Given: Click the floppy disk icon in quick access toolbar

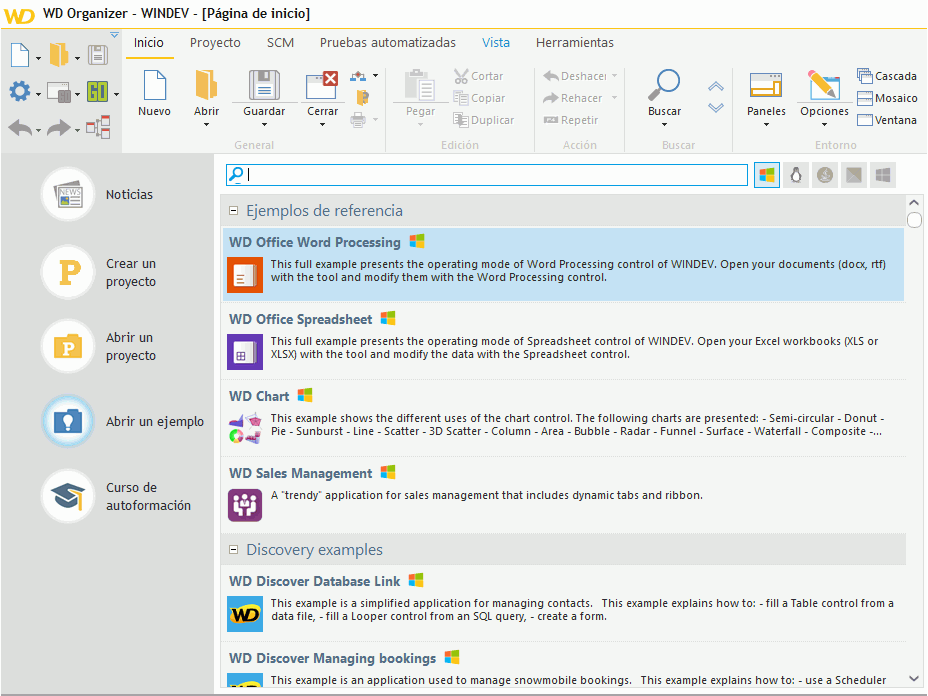Looking at the screenshot, I should 98,55.
